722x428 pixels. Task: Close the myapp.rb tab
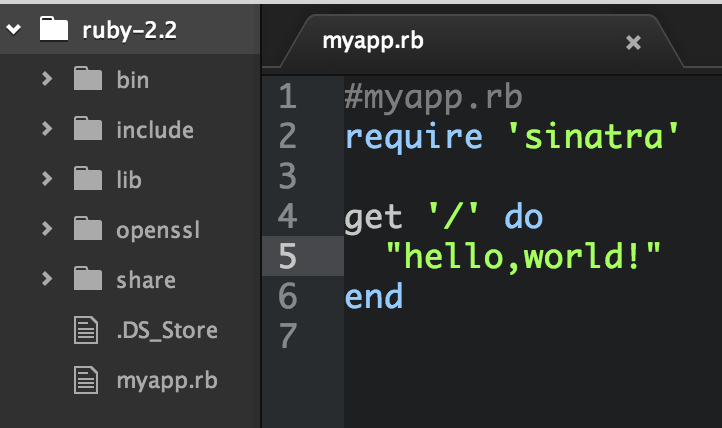tap(633, 42)
